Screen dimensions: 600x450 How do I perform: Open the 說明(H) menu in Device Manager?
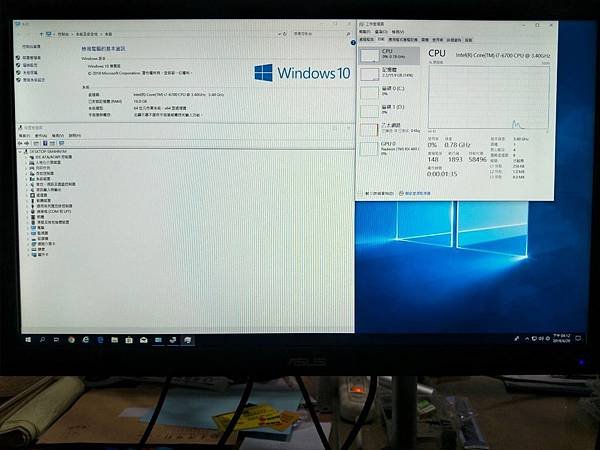coord(75,135)
